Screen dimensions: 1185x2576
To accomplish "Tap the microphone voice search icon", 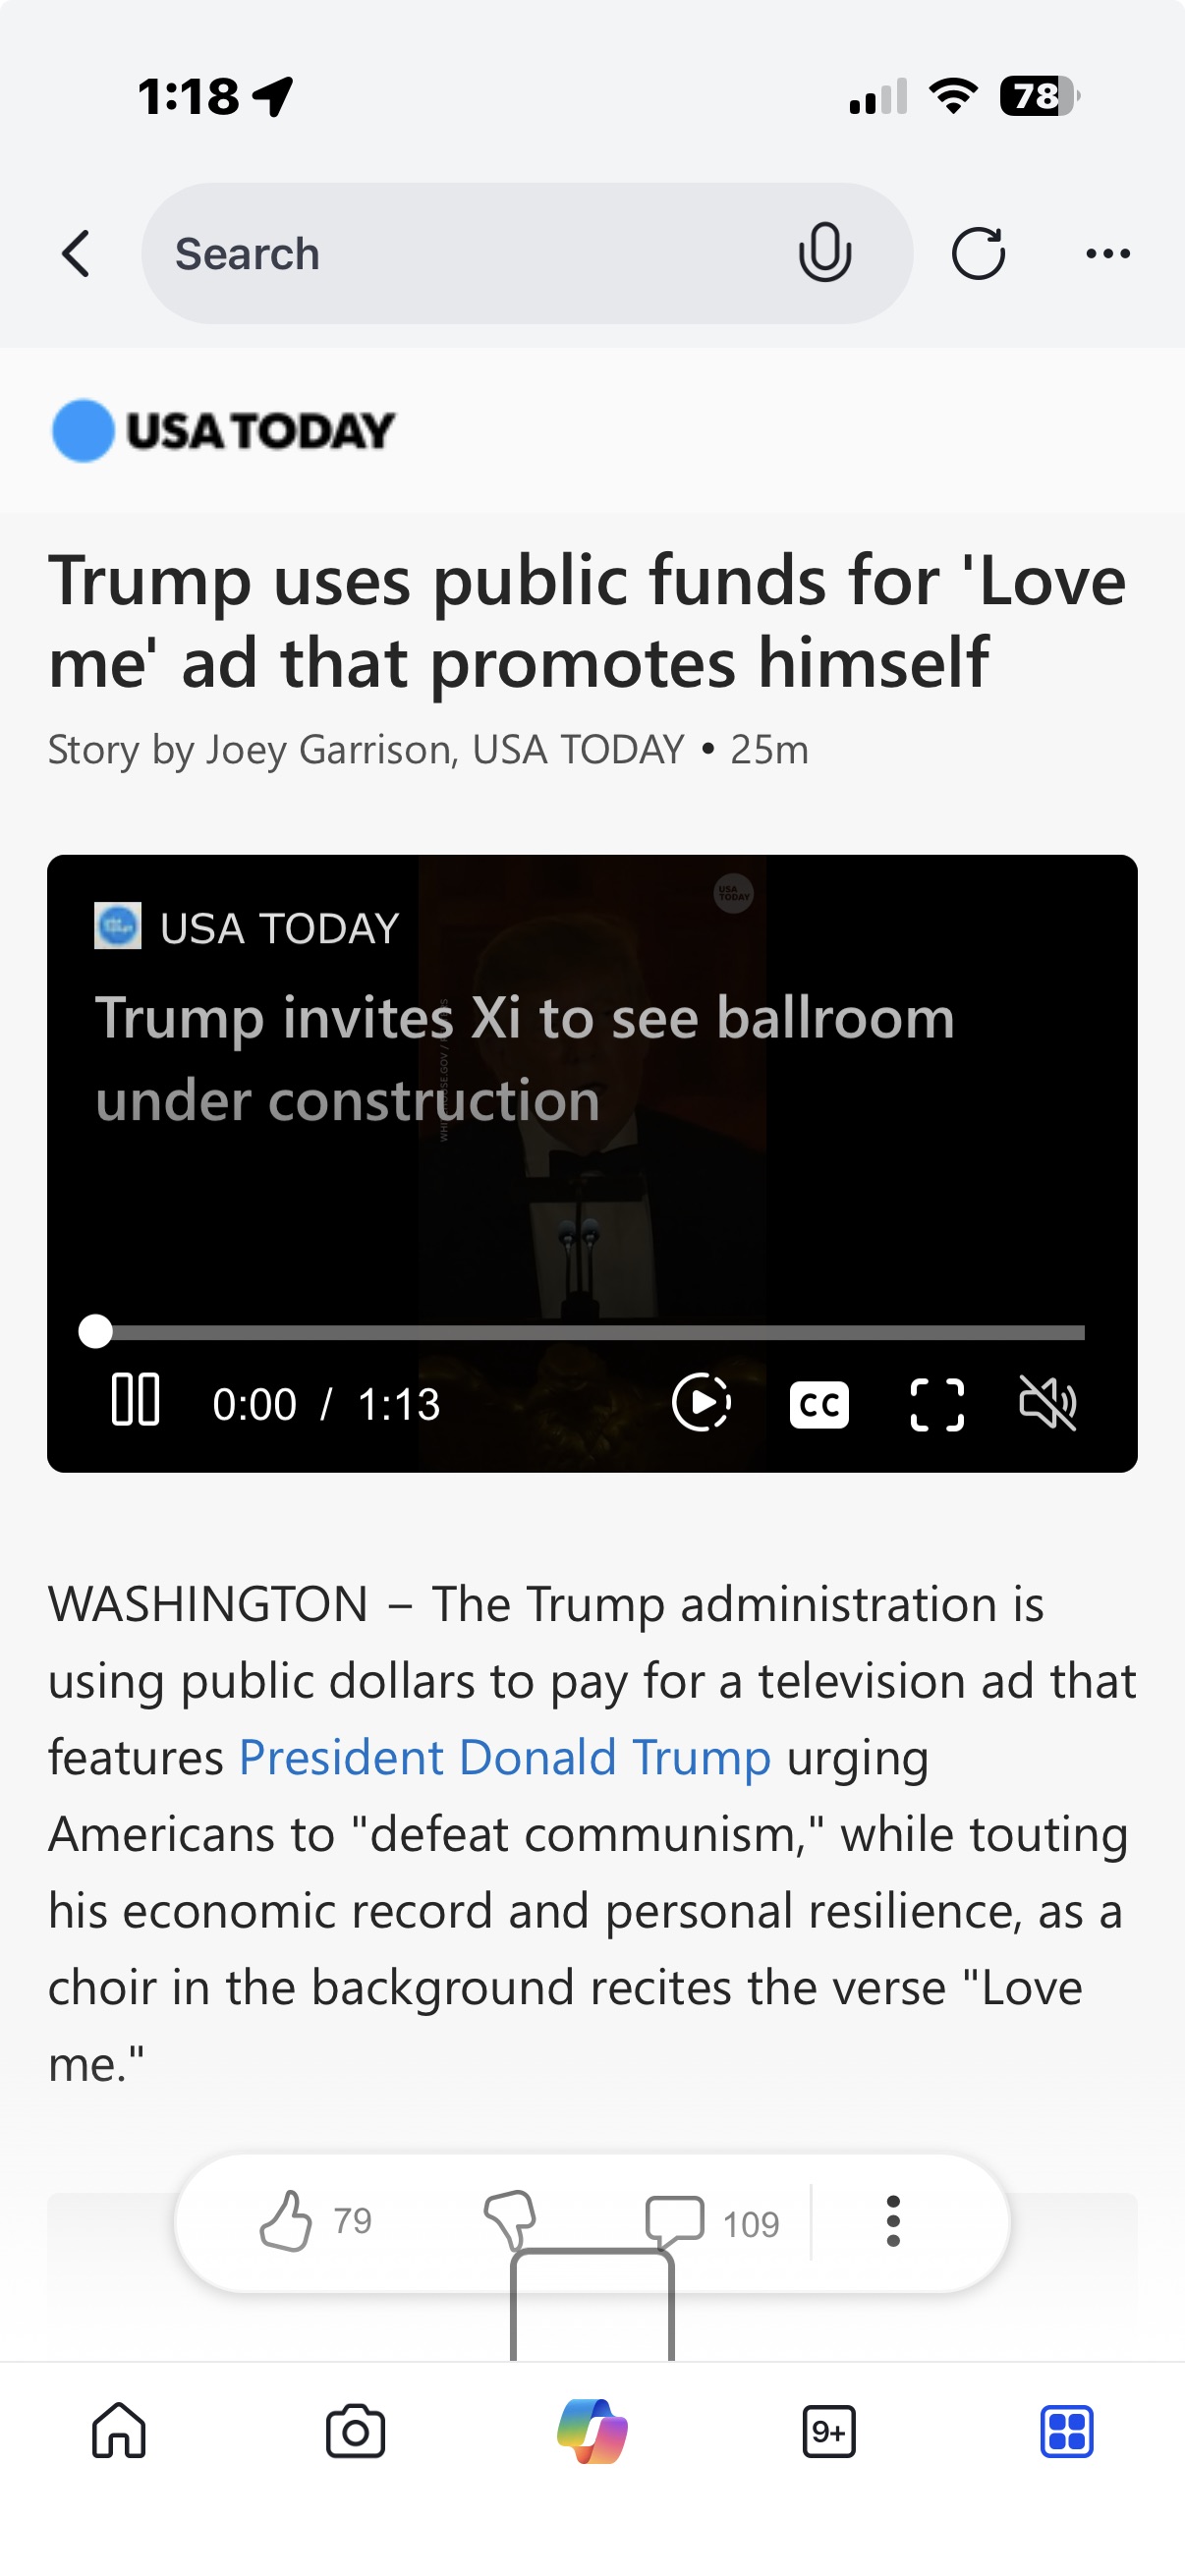I will [824, 253].
